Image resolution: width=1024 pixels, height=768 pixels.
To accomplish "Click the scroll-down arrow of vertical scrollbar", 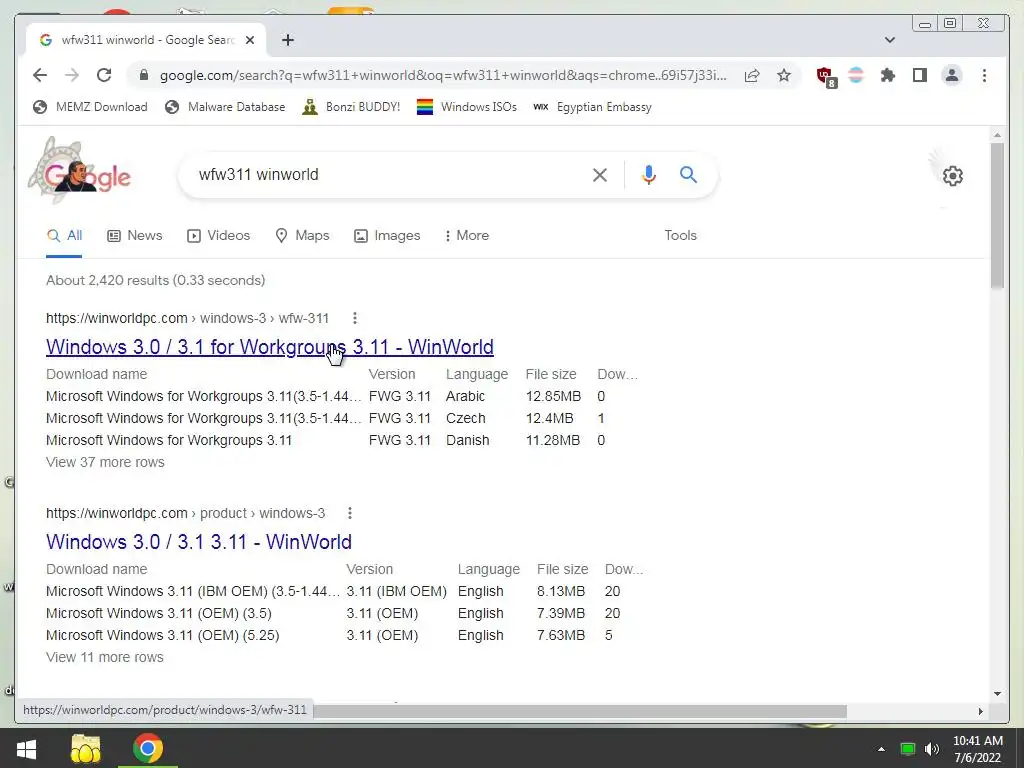I will (x=997, y=694).
